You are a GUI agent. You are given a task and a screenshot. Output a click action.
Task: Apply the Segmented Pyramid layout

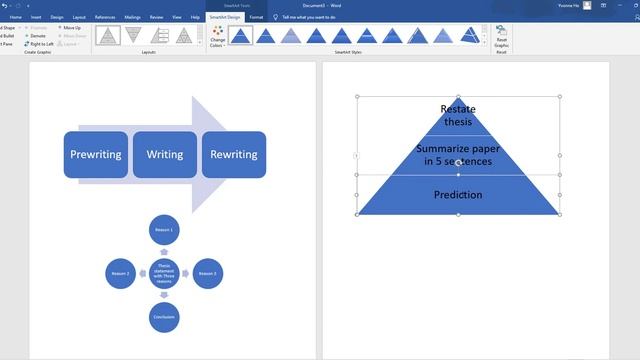click(184, 35)
